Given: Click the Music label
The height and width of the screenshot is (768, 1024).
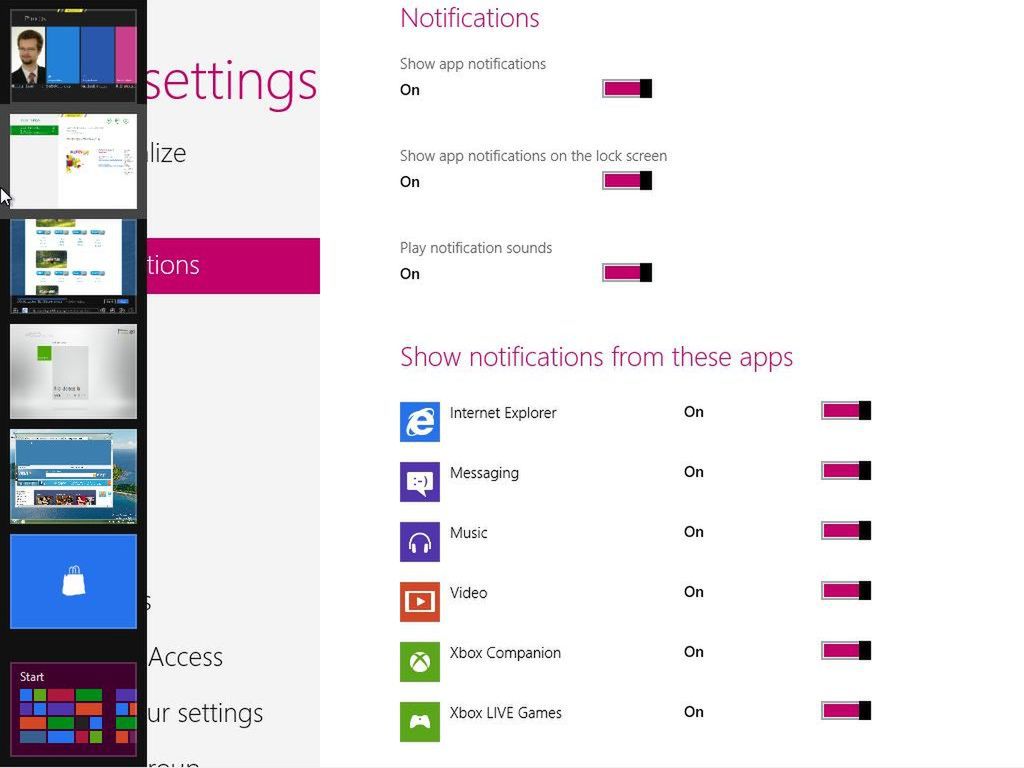Looking at the screenshot, I should 468,533.
